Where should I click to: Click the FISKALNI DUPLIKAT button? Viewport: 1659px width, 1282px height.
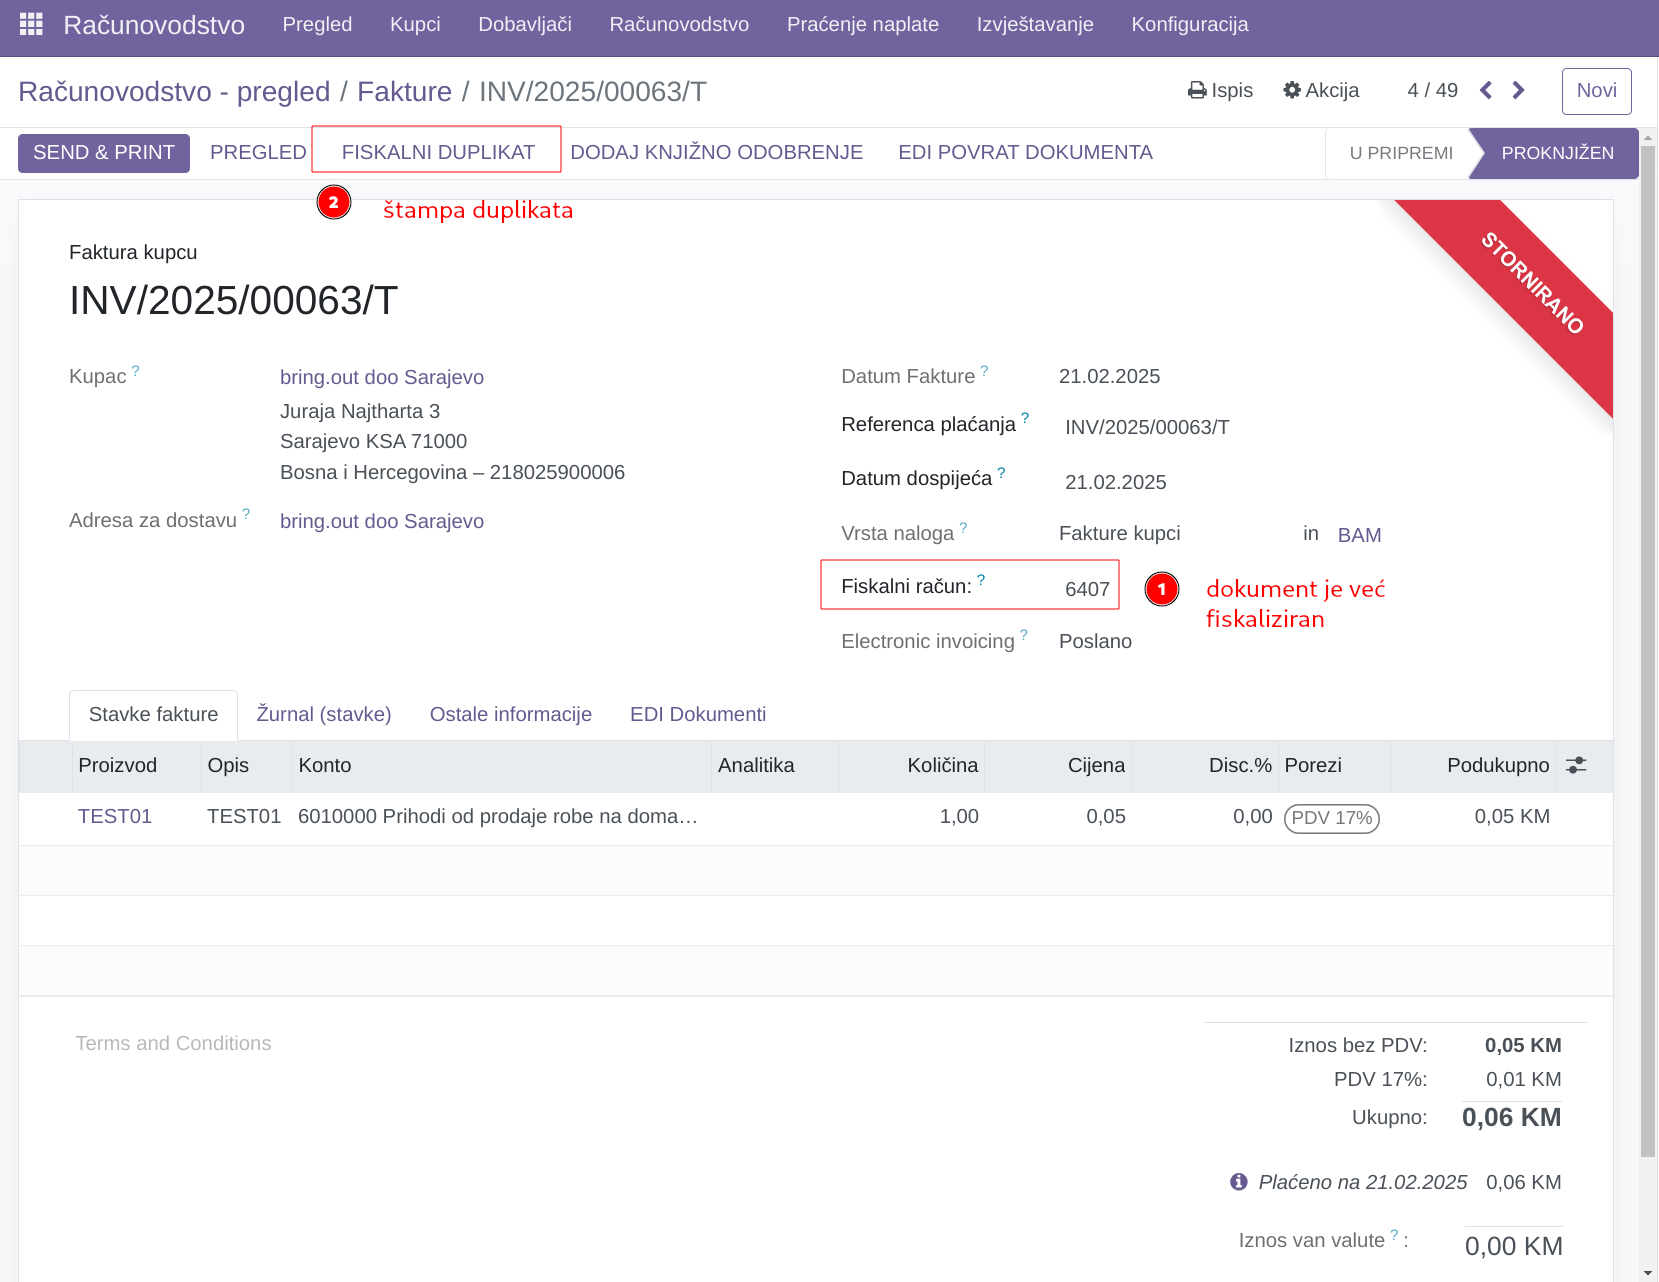click(x=438, y=152)
